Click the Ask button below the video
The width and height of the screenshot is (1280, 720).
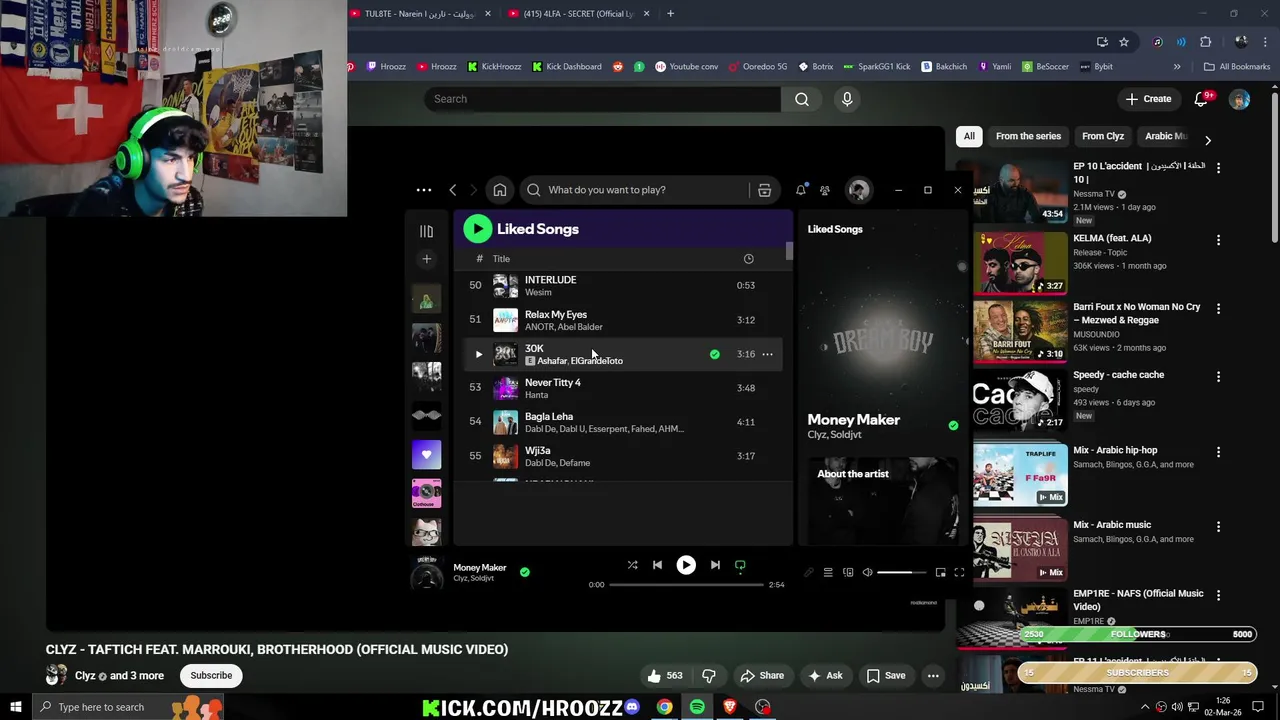tap(825, 675)
